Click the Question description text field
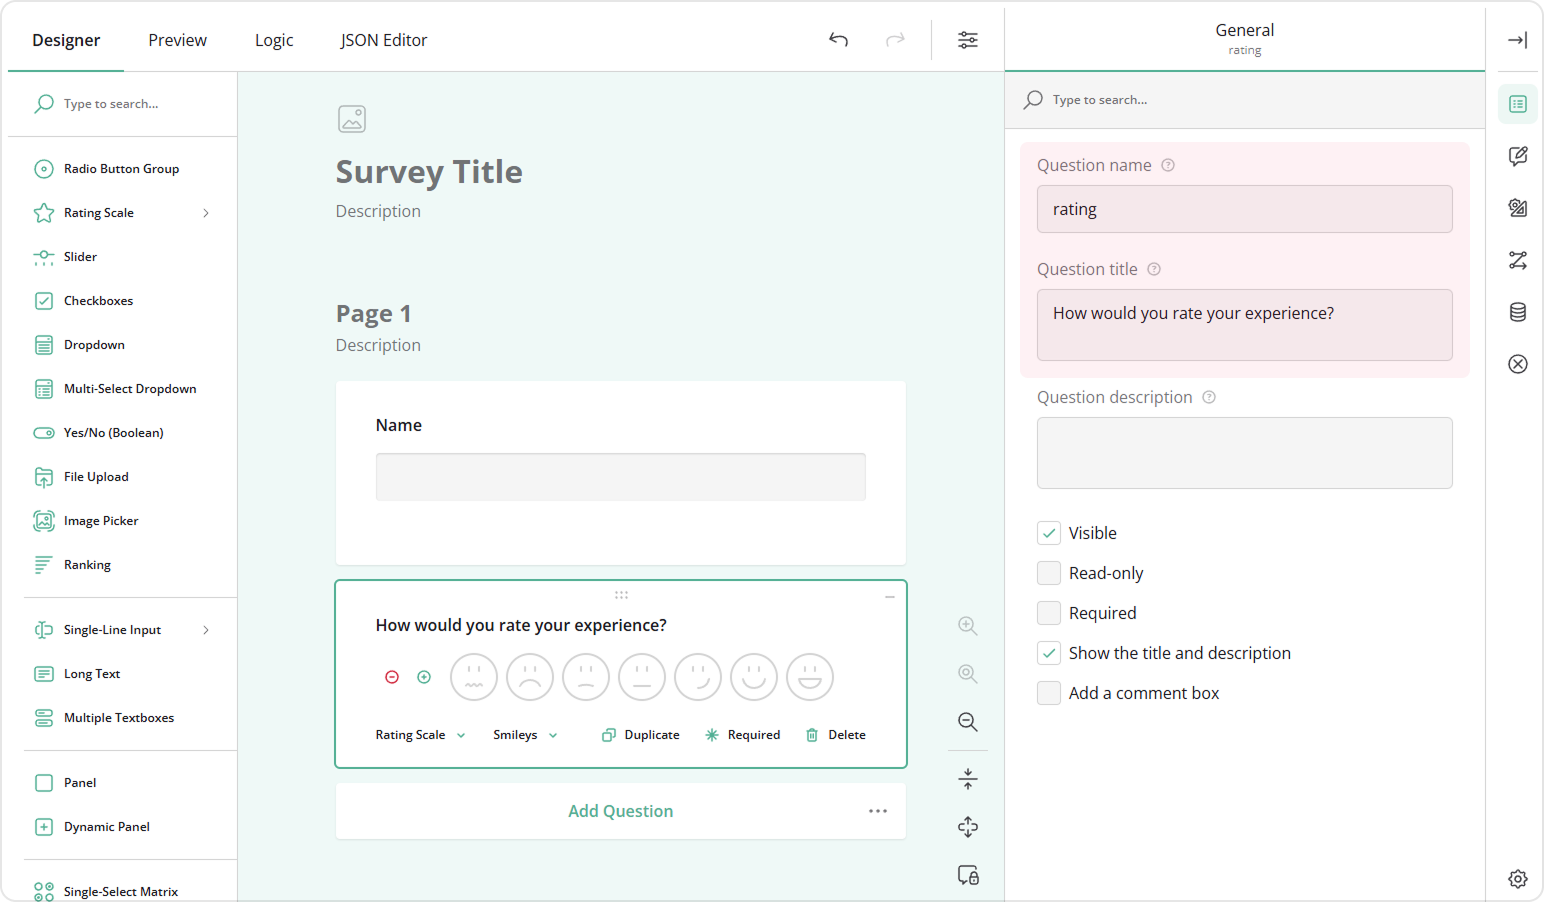 tap(1244, 453)
